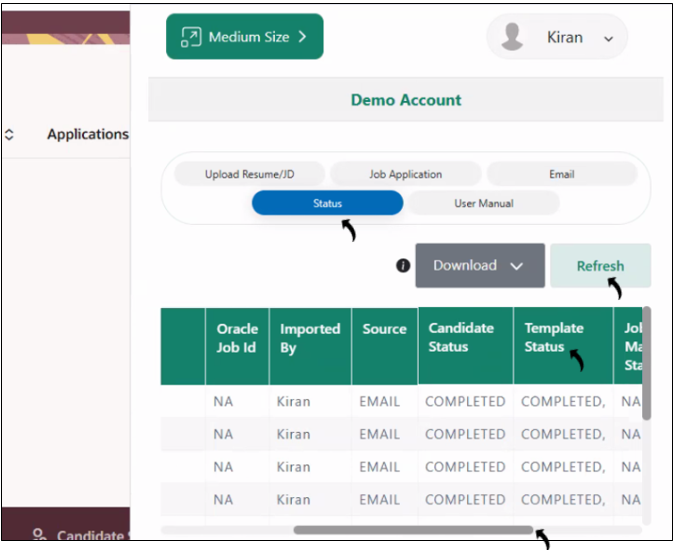This screenshot has width=673, height=550.
Task: Click the Source column header
Action: 384,328
